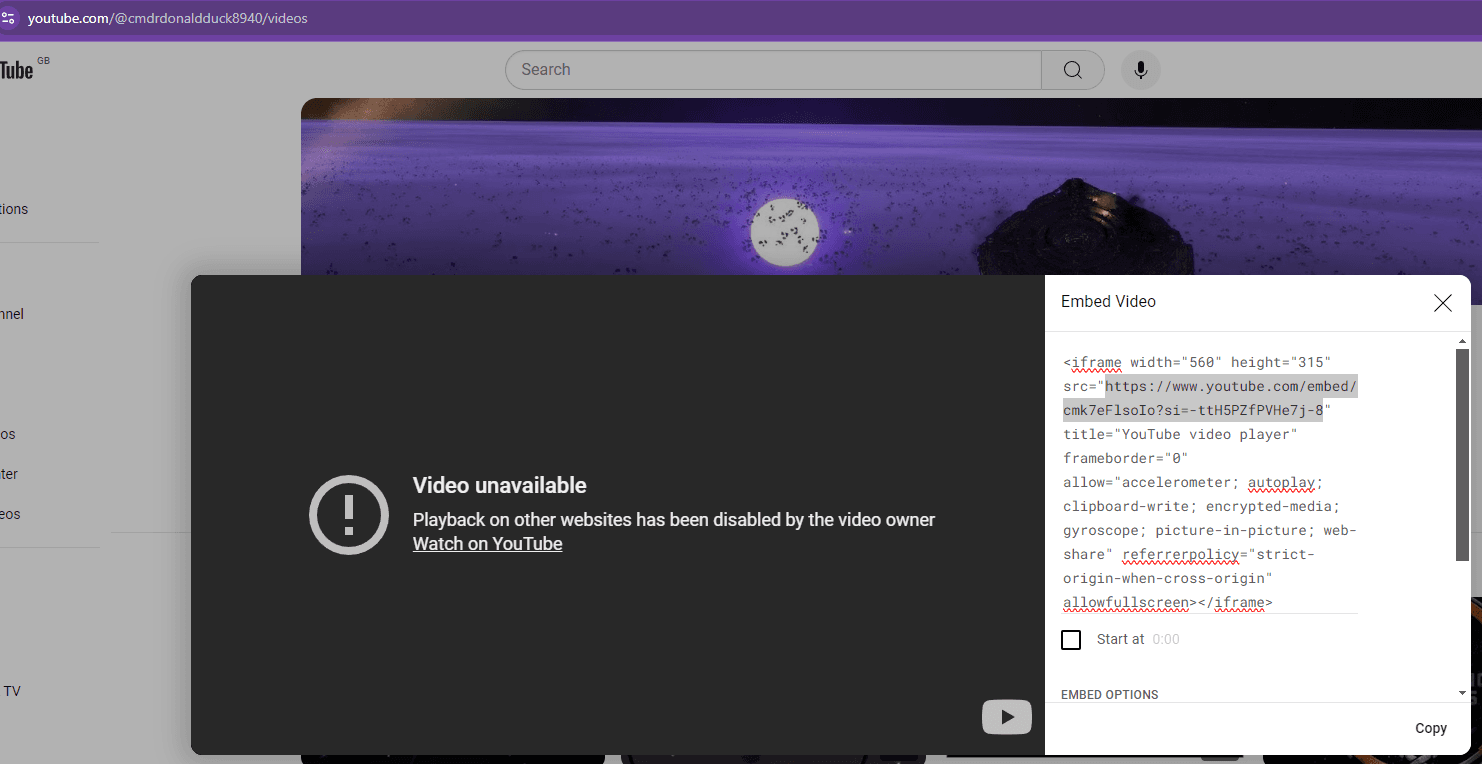
Task: Activate voice search microphone icon
Action: coord(1140,70)
